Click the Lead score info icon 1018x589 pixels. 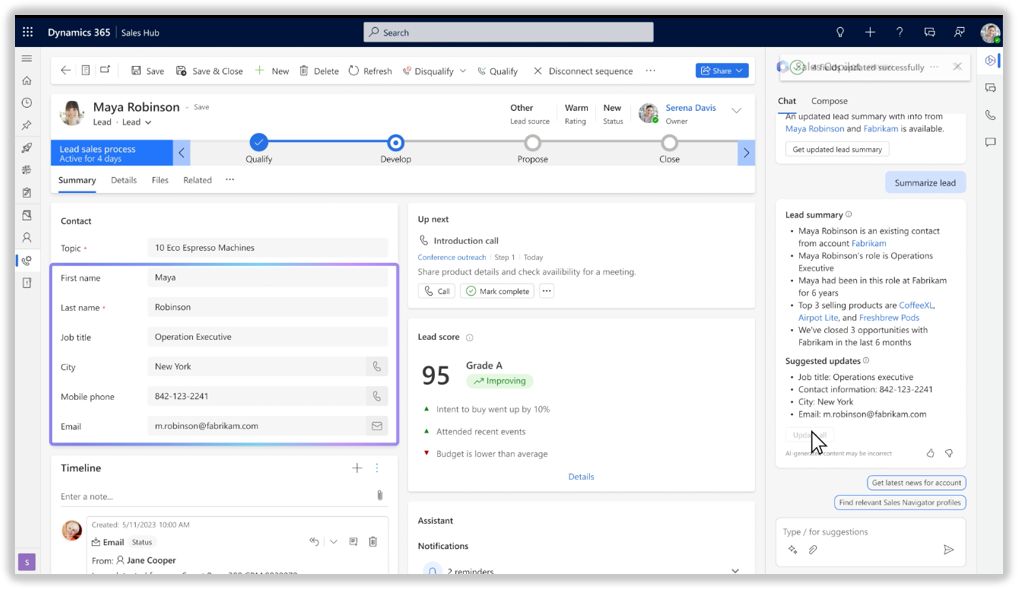469,337
